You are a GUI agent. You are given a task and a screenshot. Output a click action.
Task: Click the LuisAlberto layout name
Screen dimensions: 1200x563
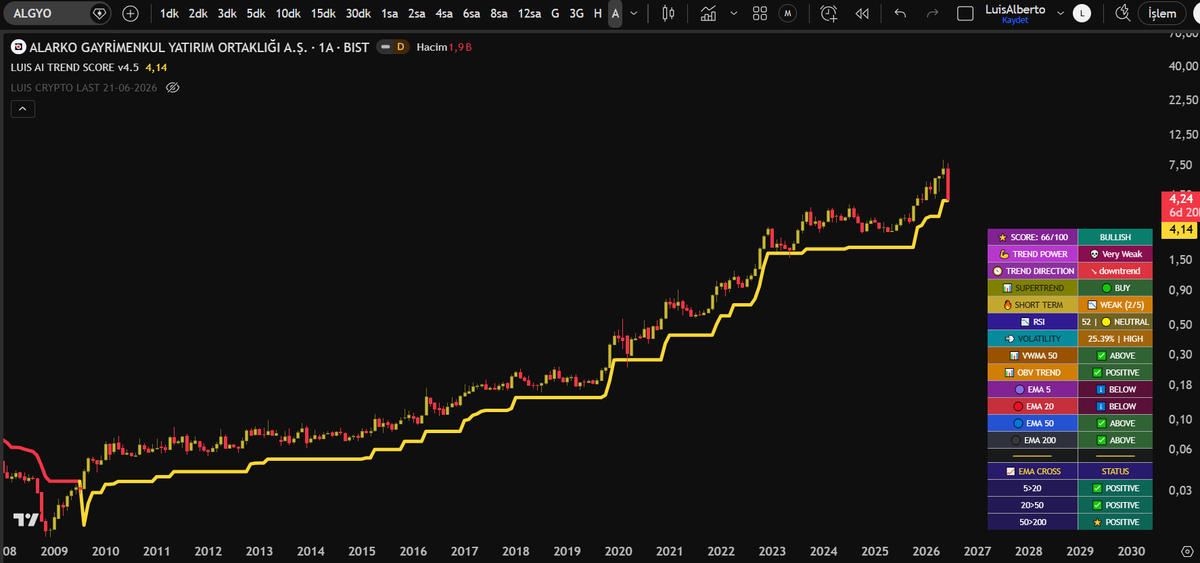(x=1015, y=8)
